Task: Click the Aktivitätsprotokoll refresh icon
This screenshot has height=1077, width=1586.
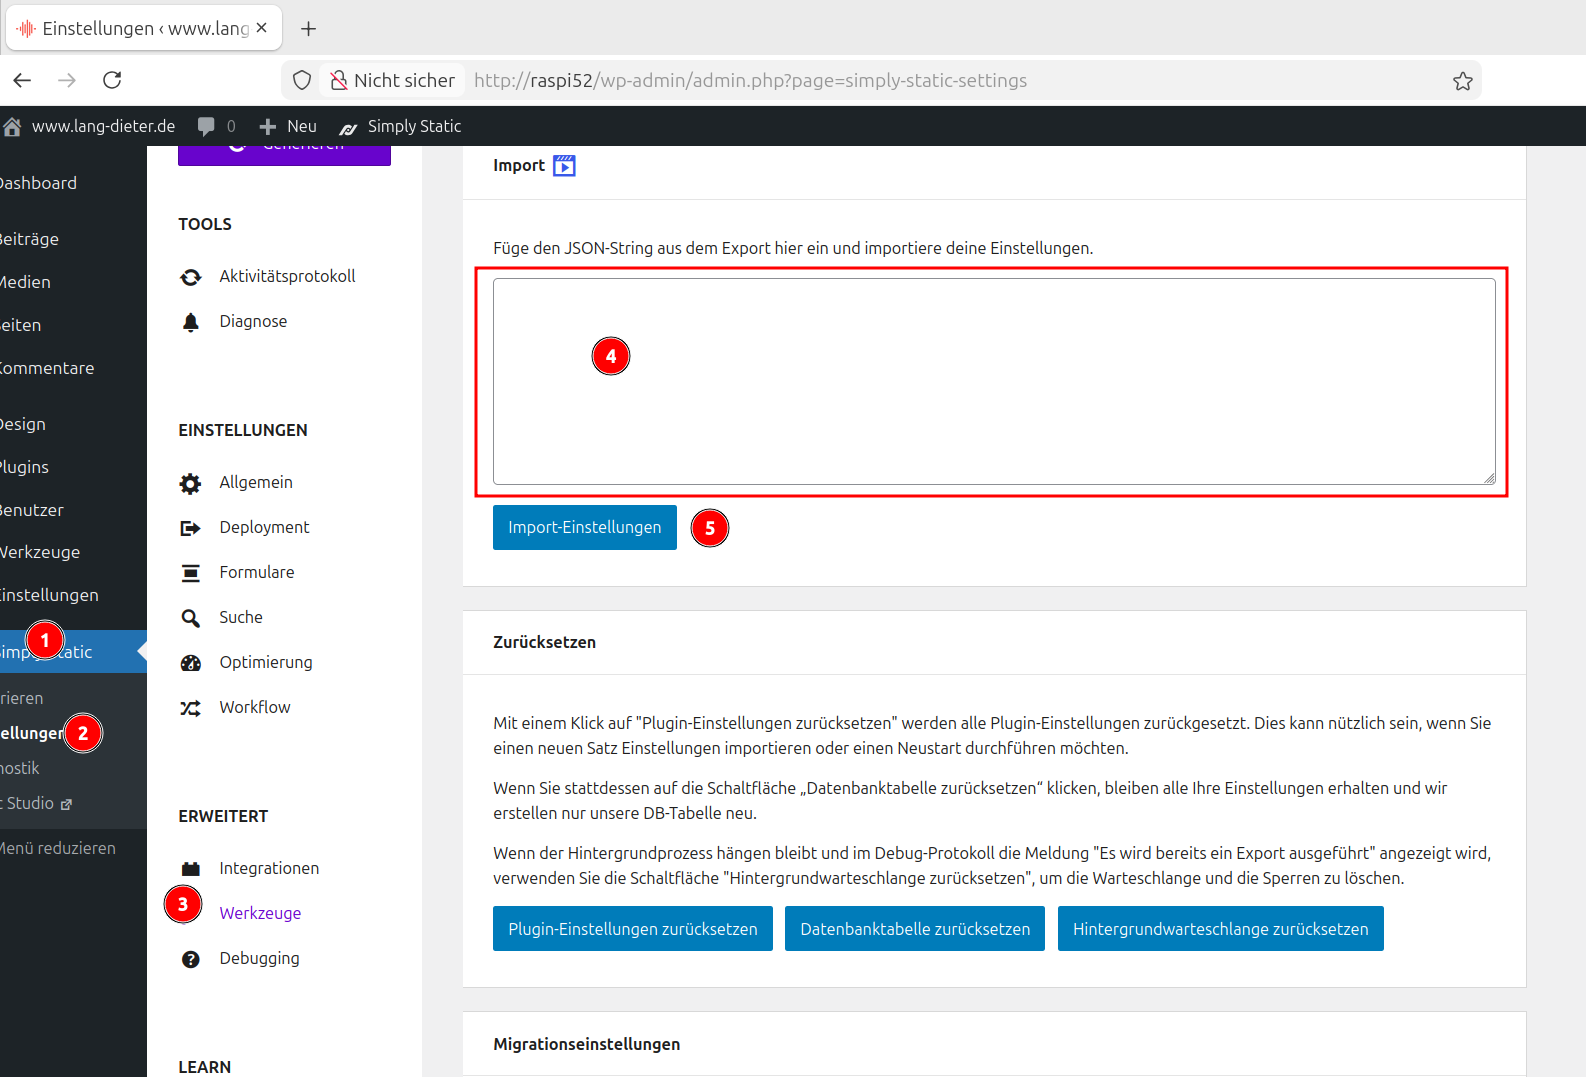Action: [190, 277]
